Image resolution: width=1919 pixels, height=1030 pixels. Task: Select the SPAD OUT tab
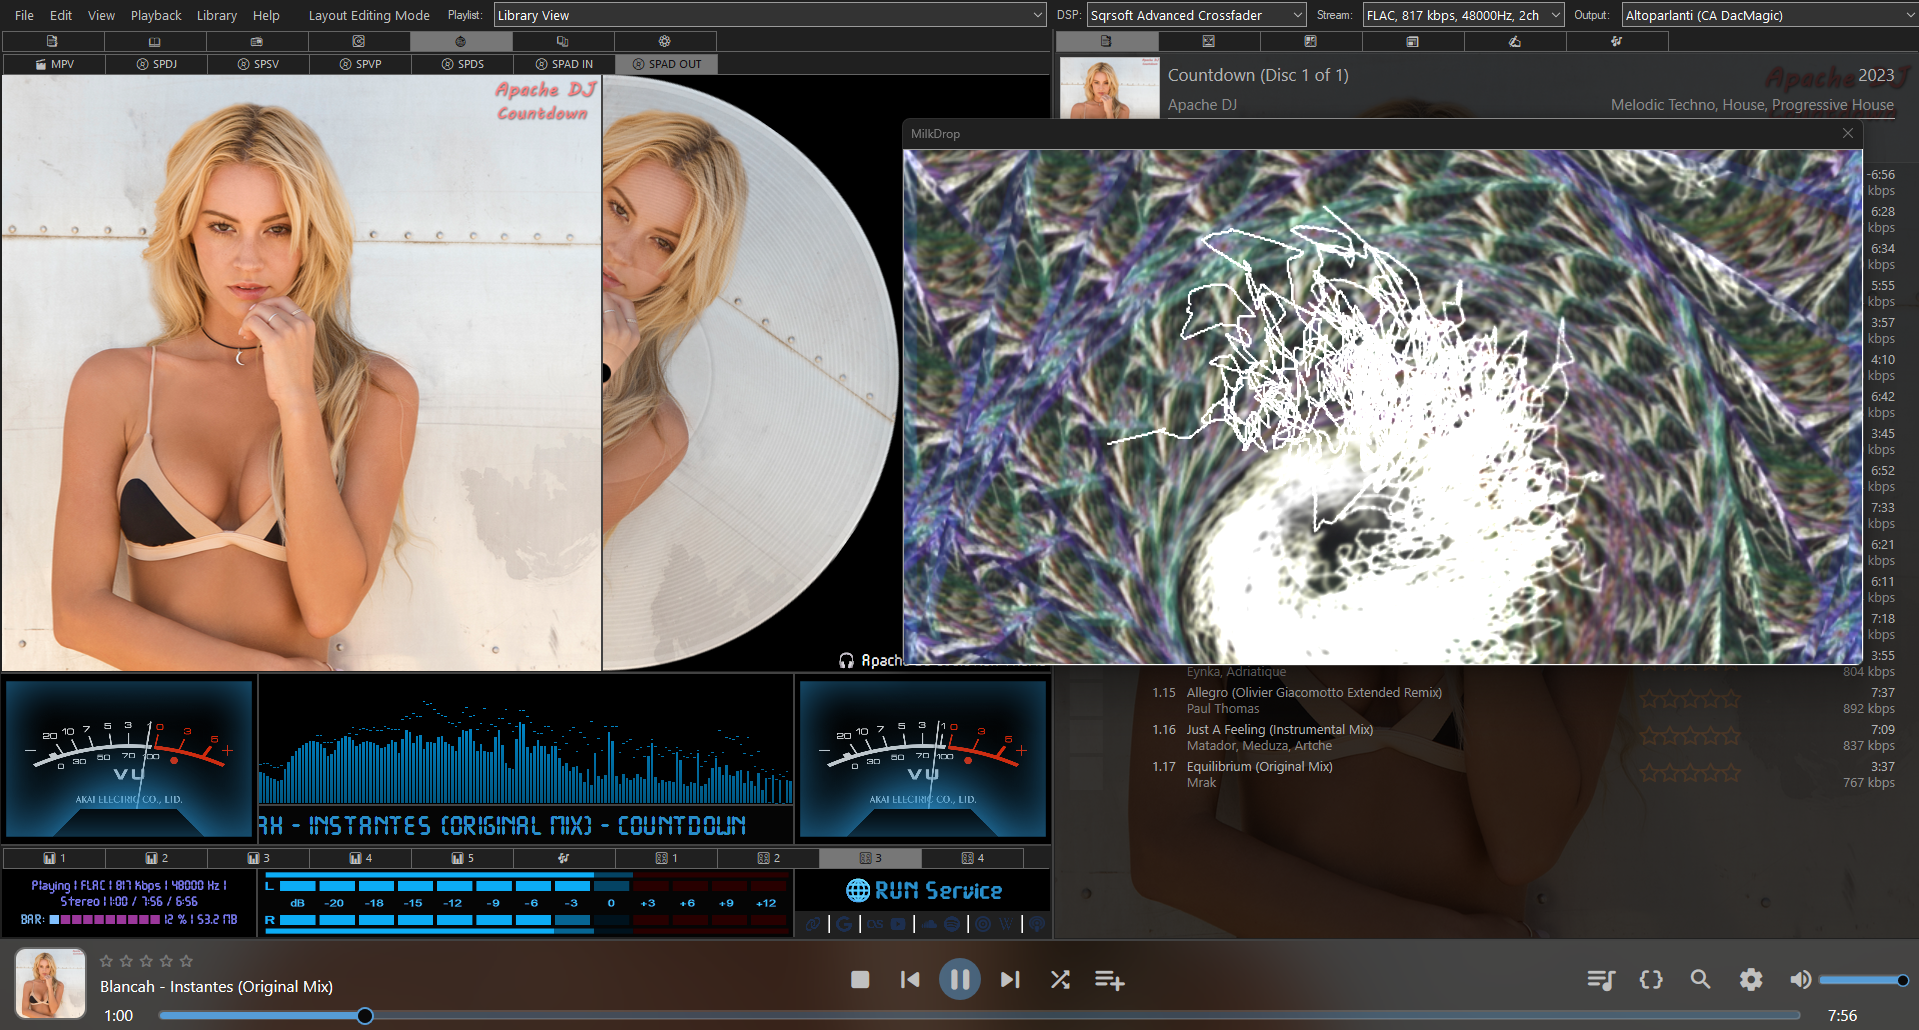[666, 64]
